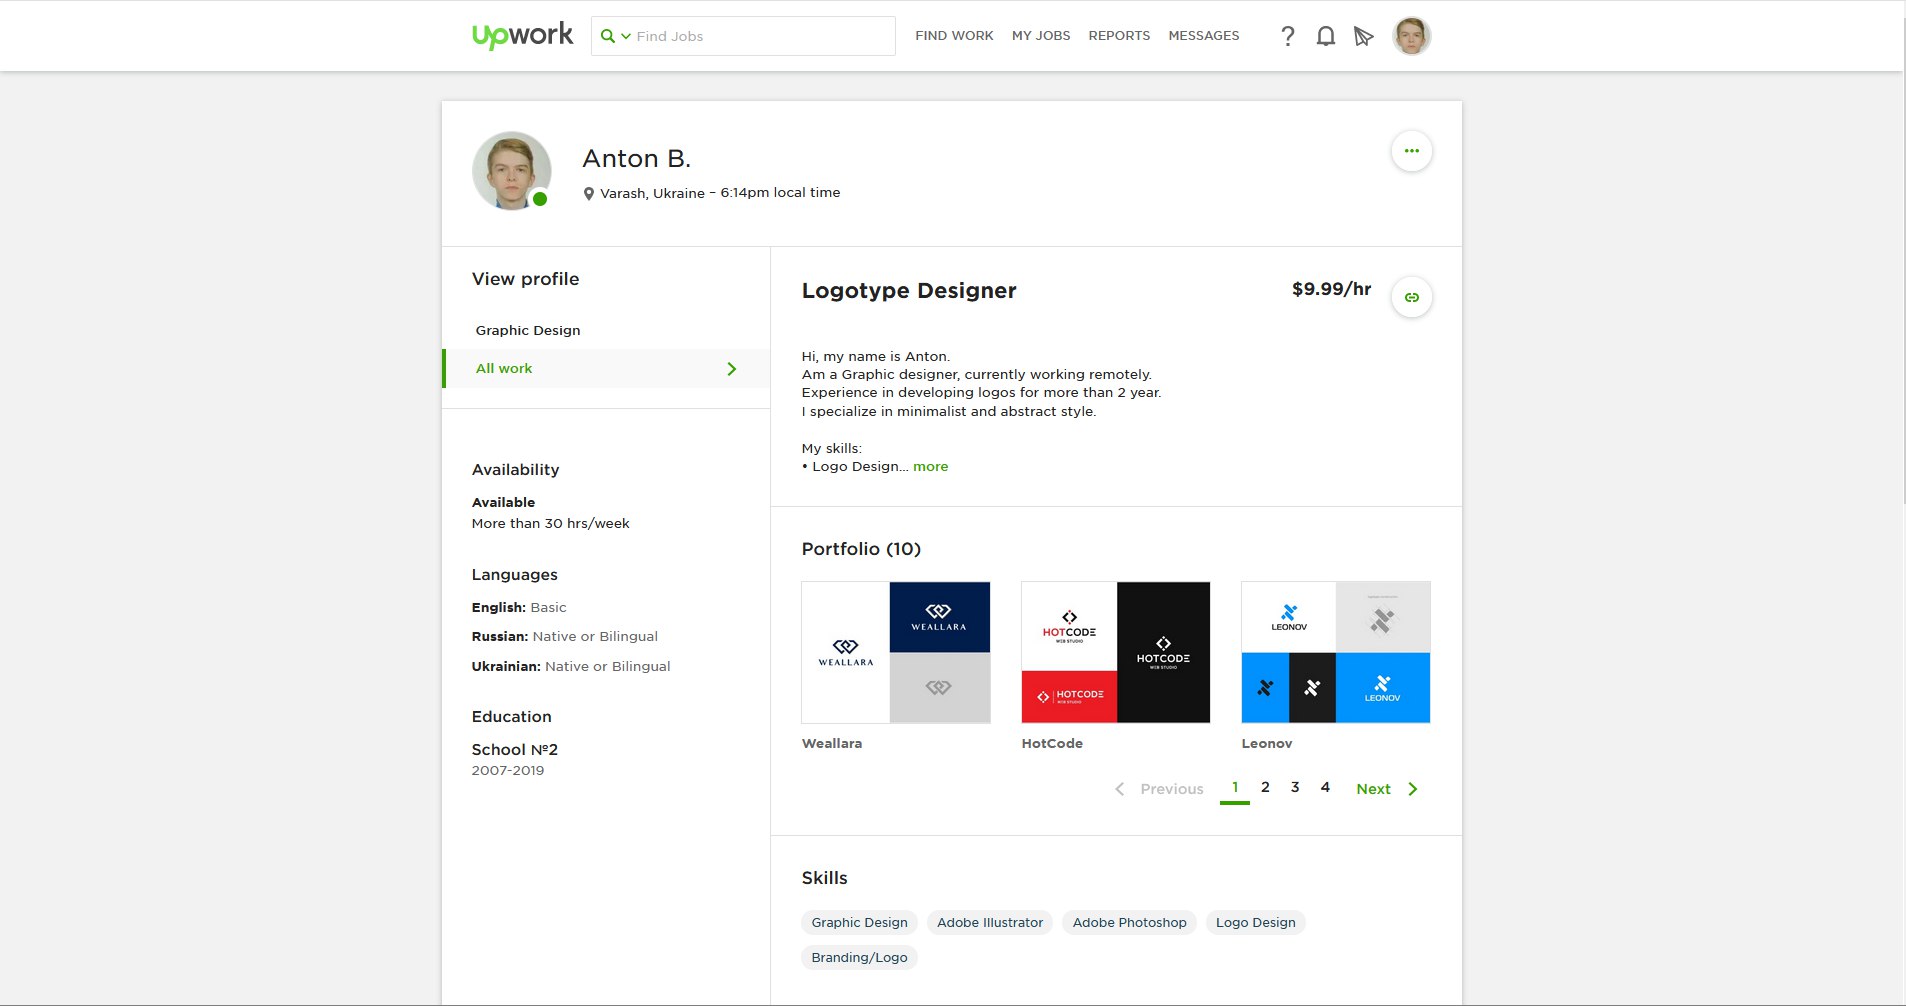Go to portfolio page 4
The height and width of the screenshot is (1006, 1906).
point(1325,787)
